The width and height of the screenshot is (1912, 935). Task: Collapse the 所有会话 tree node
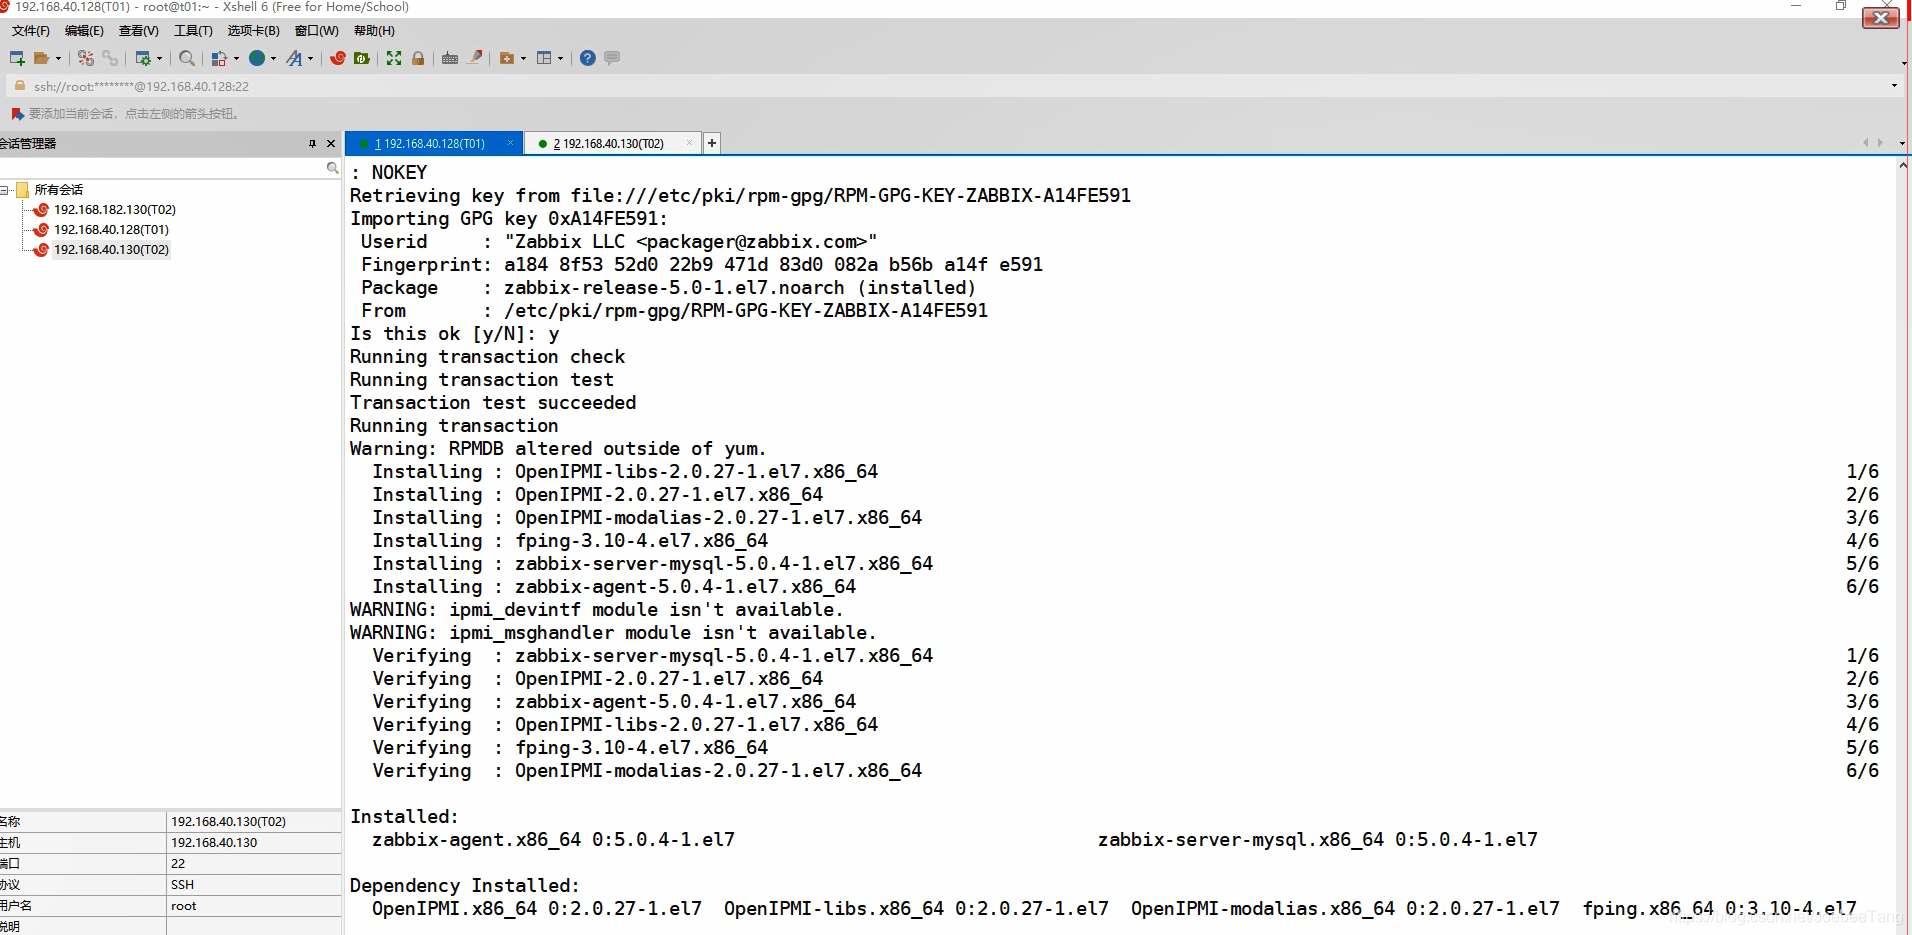pyautogui.click(x=6, y=190)
